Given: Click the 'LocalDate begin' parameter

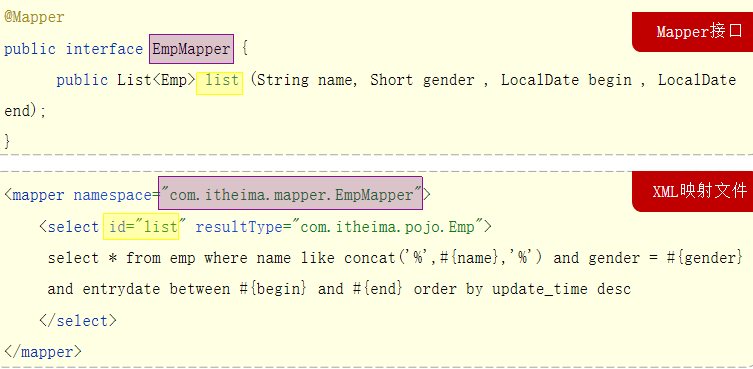Looking at the screenshot, I should coord(566,80).
